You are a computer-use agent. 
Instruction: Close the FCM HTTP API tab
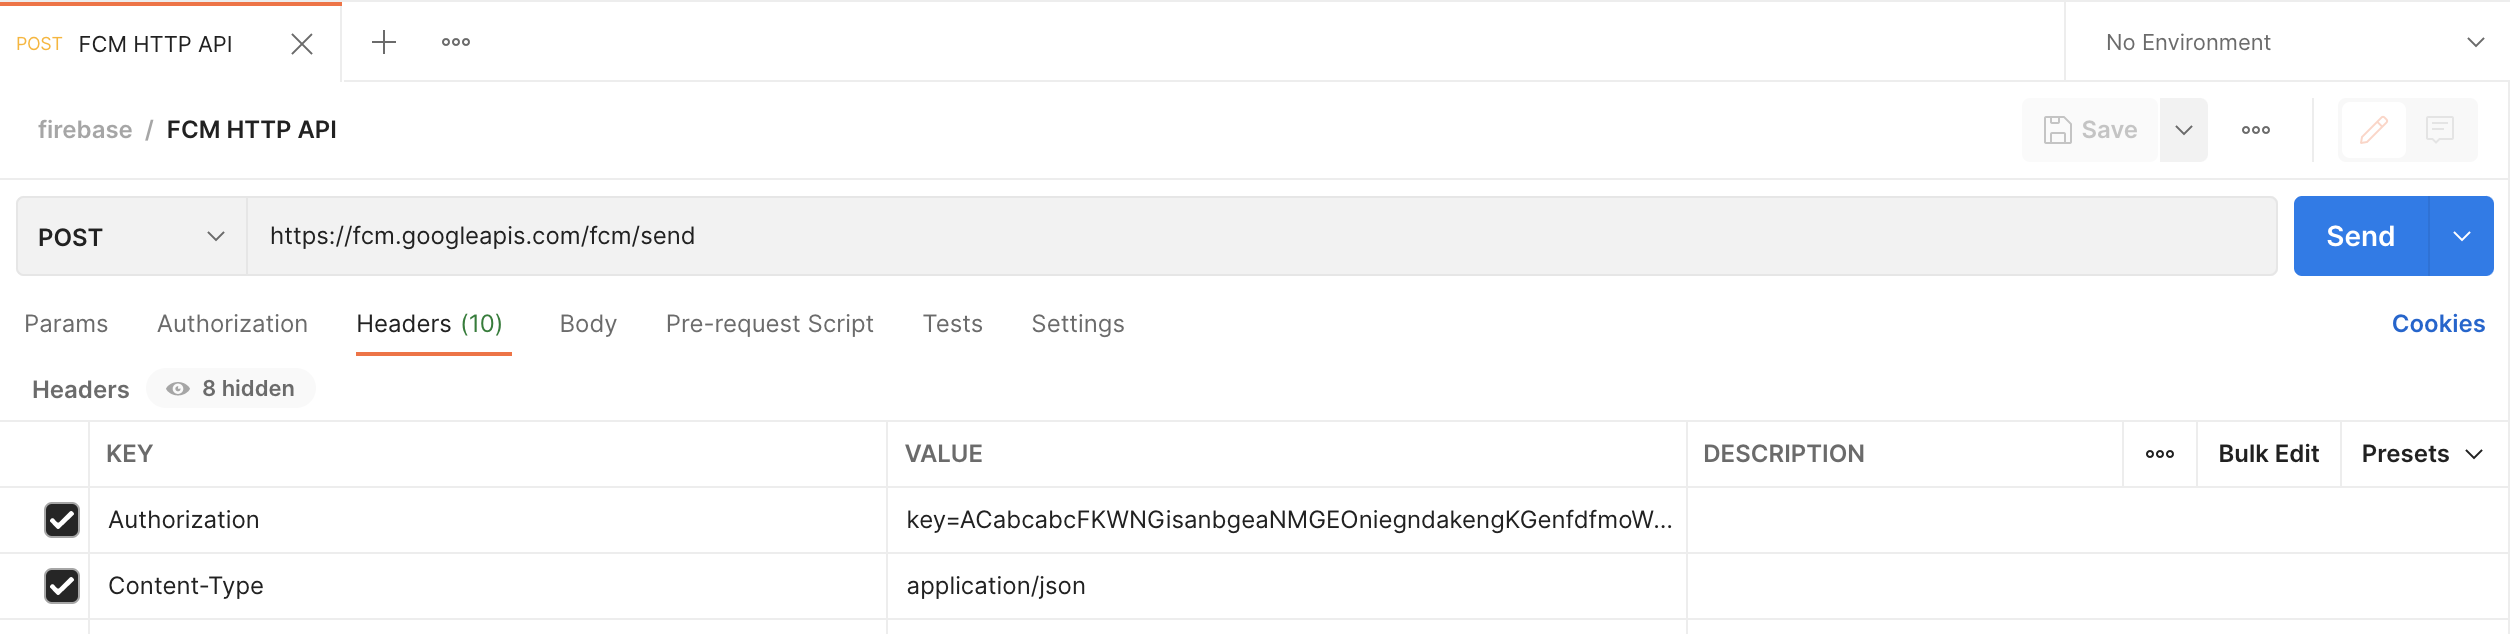pos(302,44)
